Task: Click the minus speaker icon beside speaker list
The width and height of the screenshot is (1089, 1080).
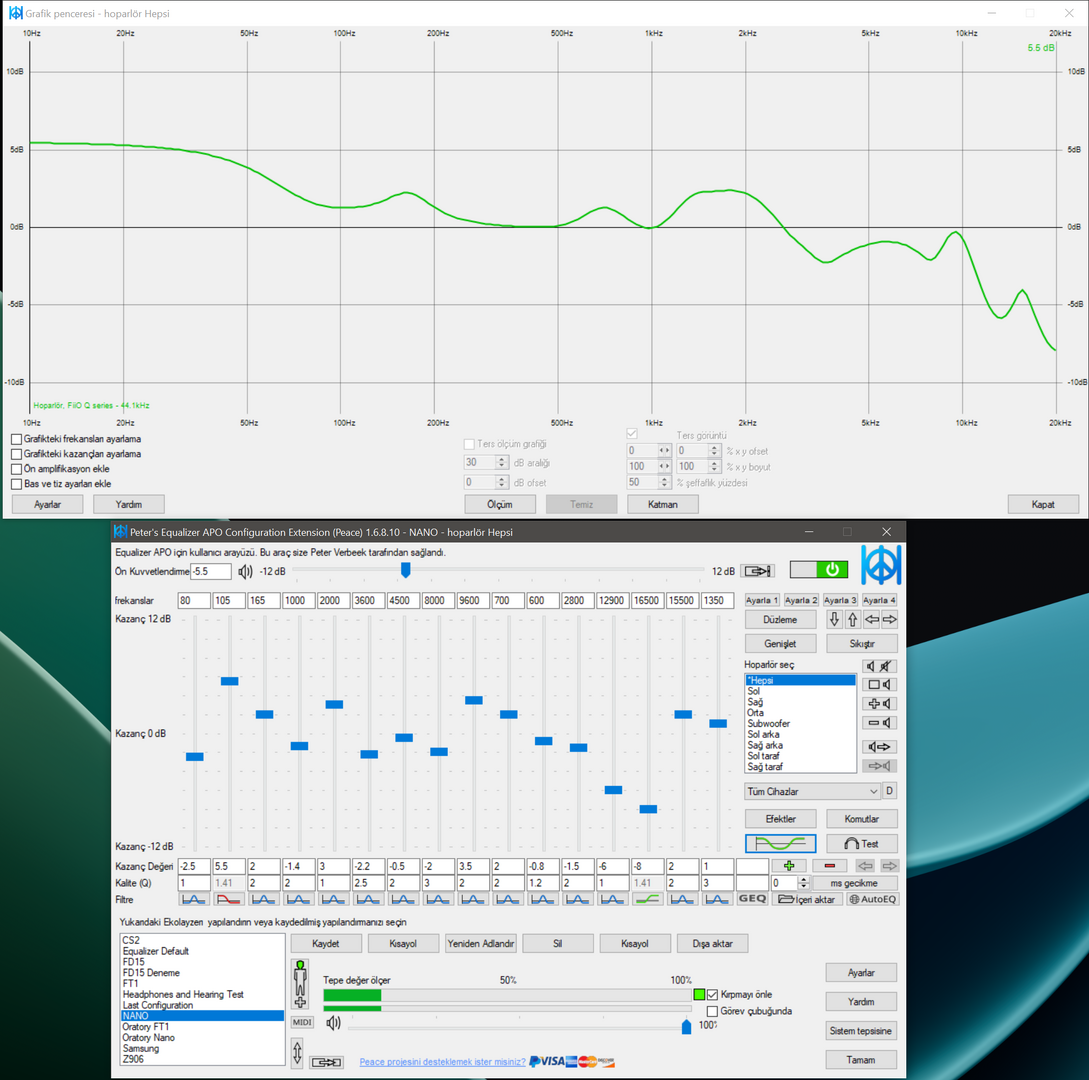Action: pos(879,723)
